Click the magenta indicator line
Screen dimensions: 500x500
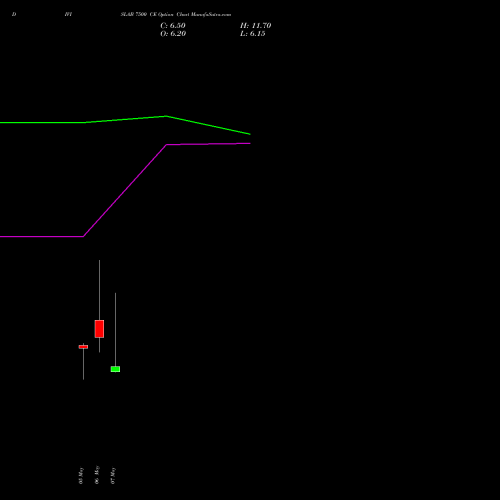(x=125, y=190)
